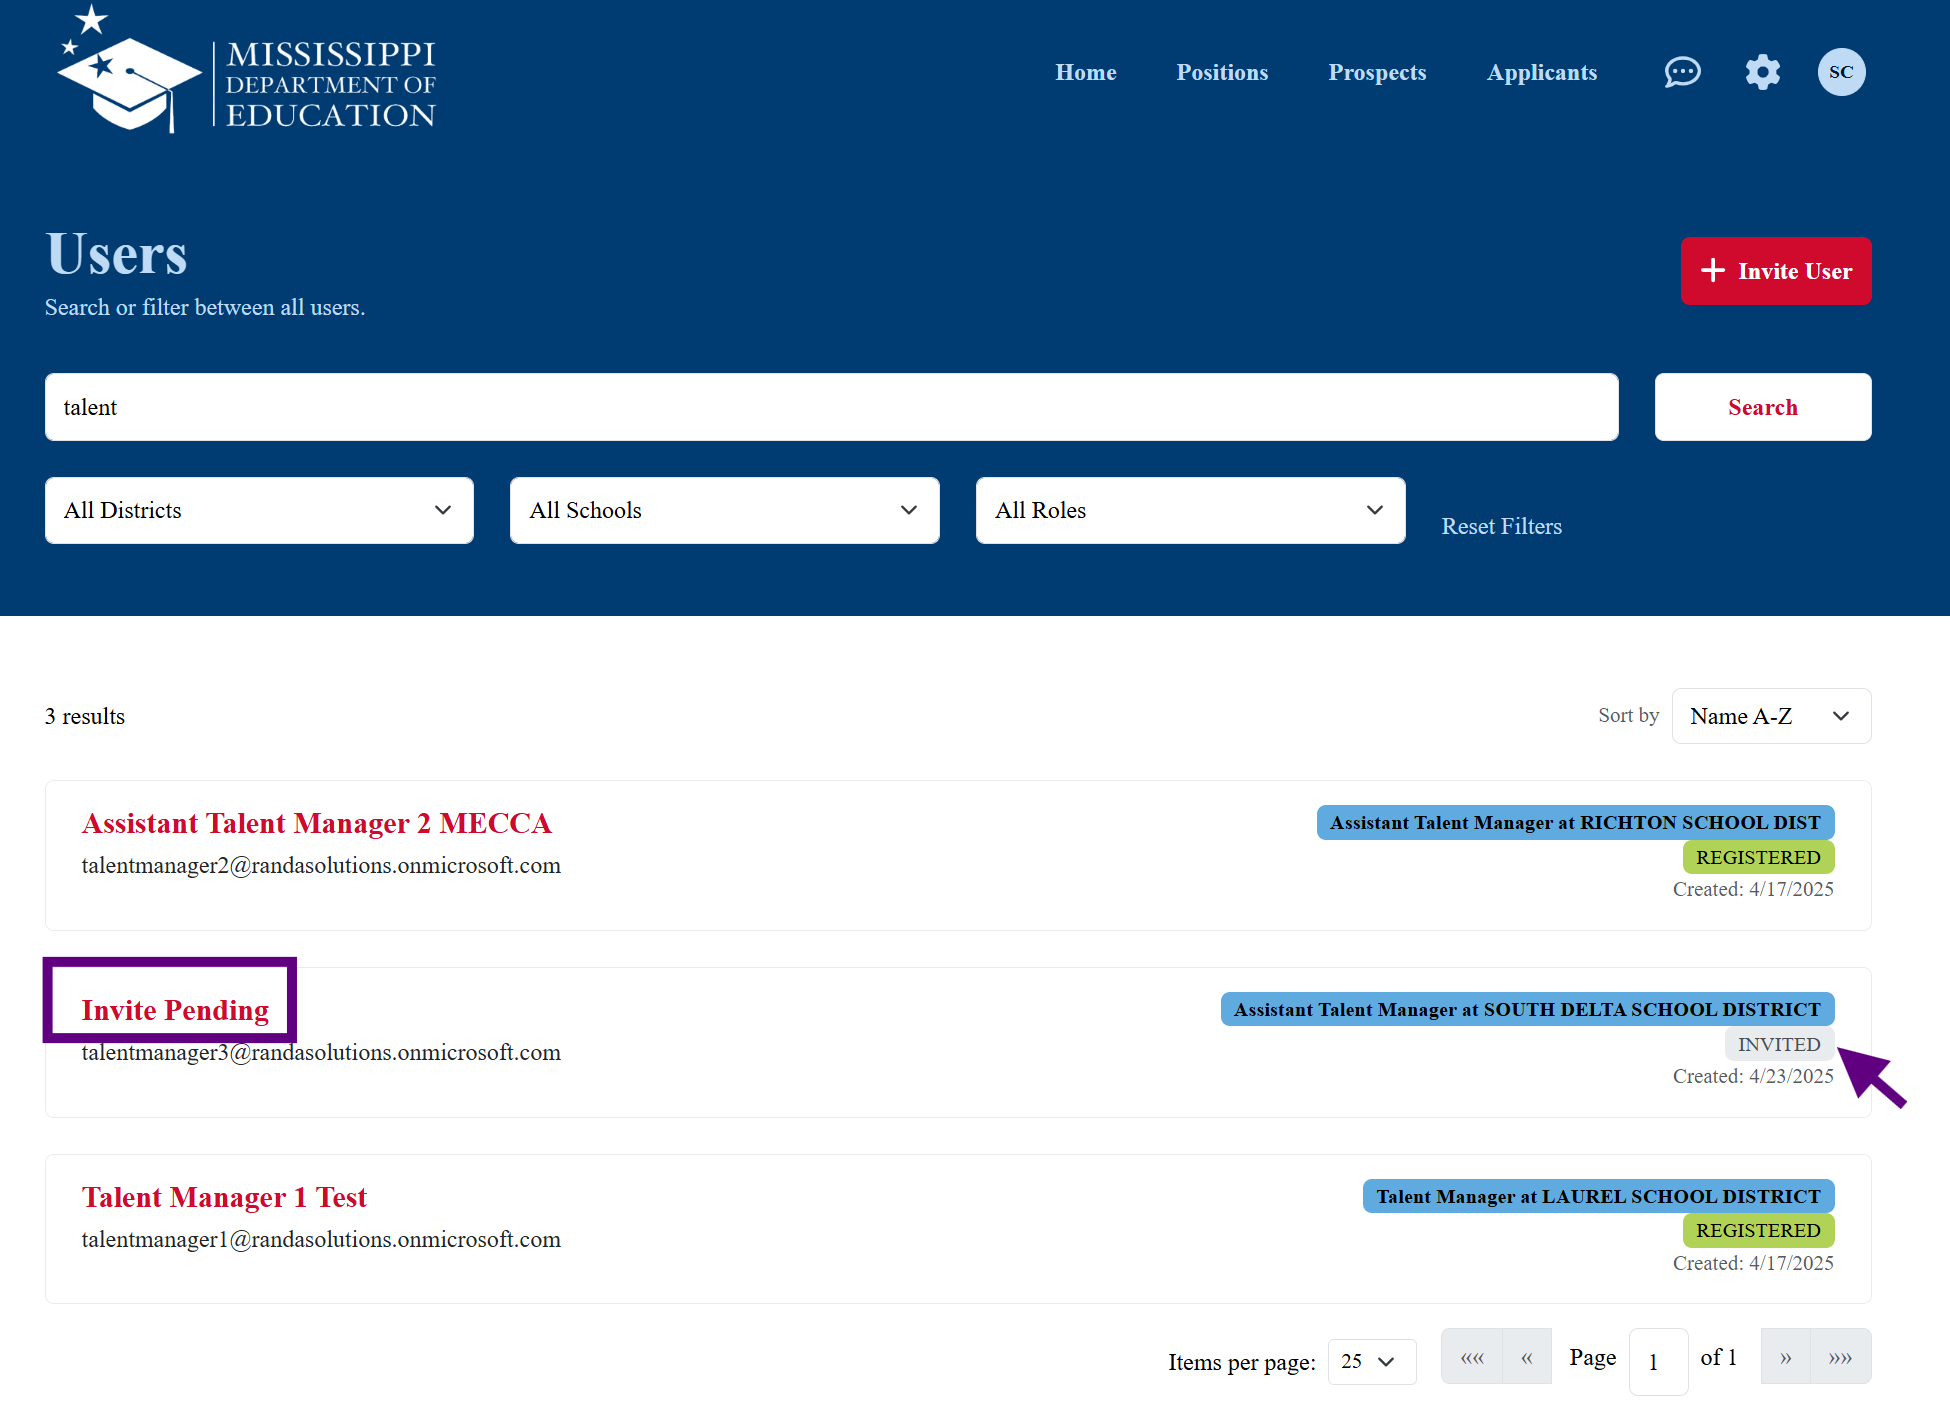Navigate to Positions menu item
The width and height of the screenshot is (1950, 1417).
click(1222, 72)
